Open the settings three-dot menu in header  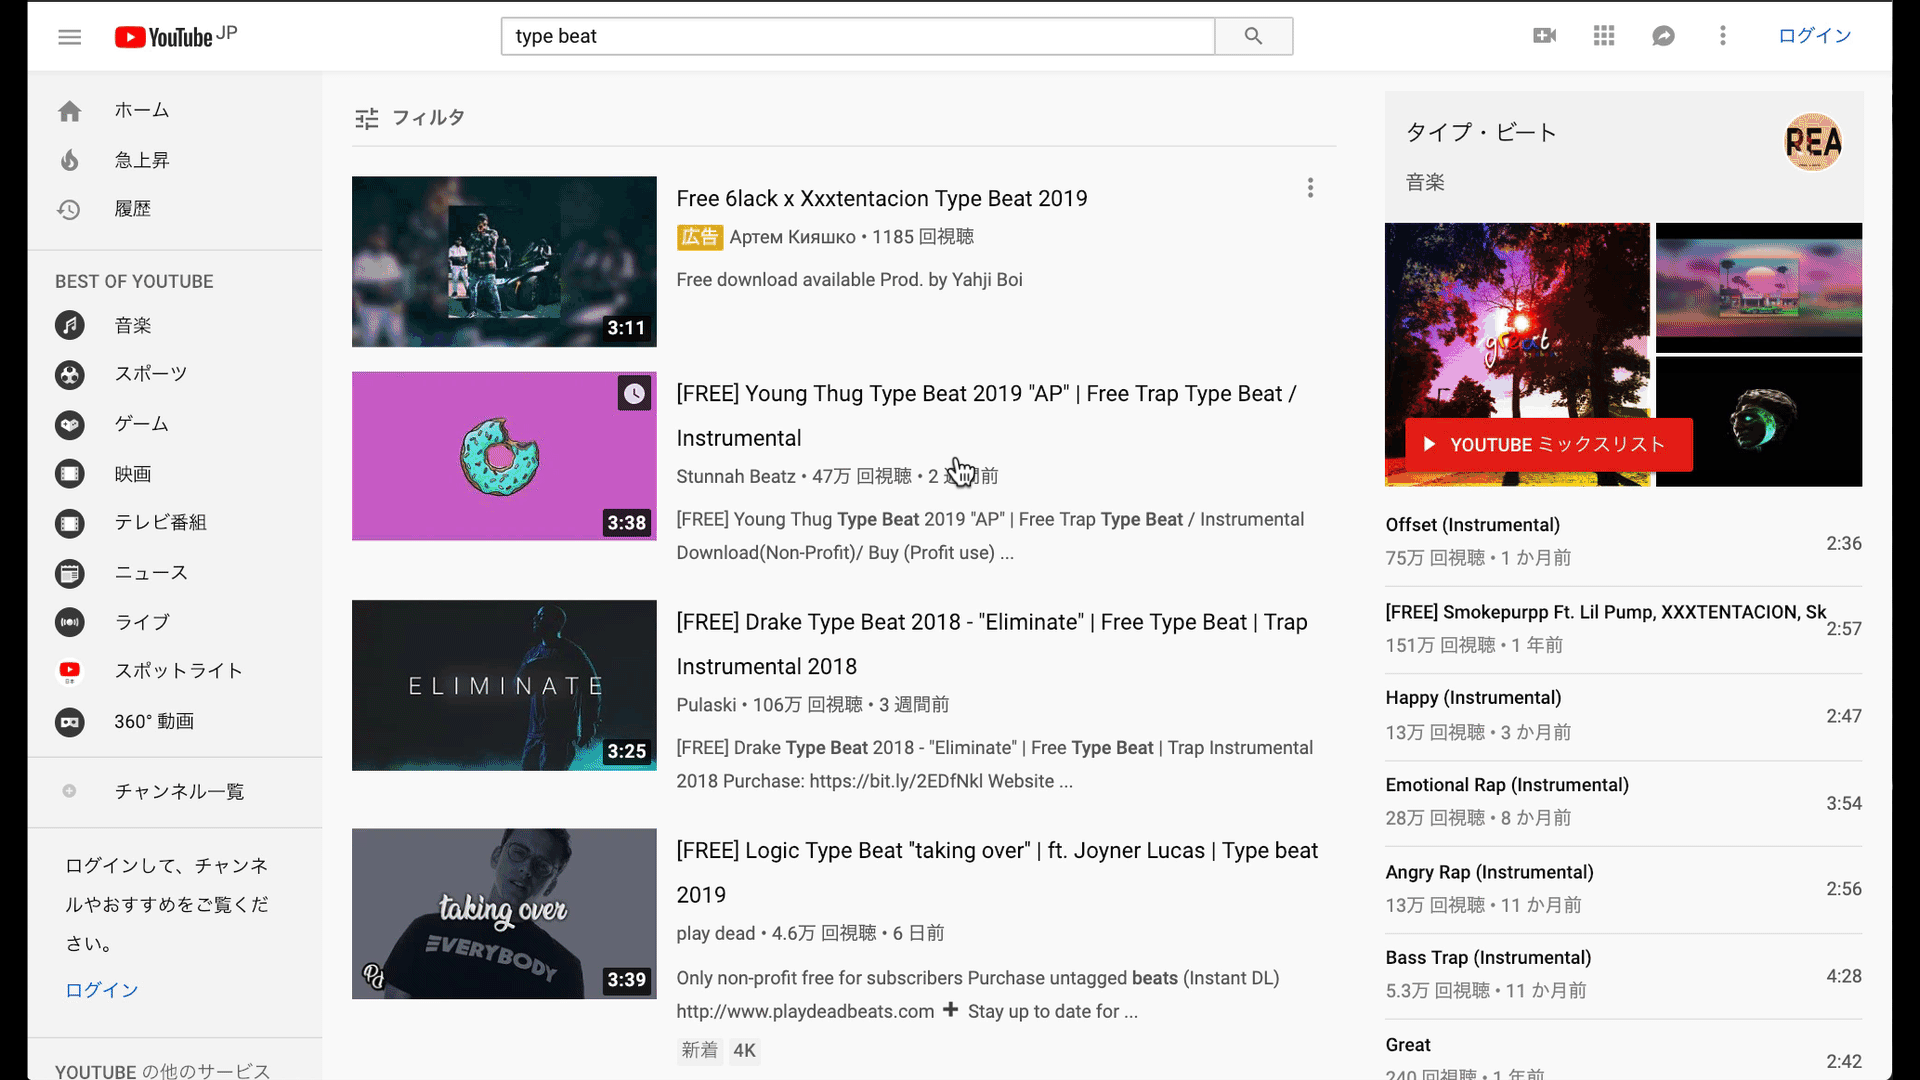coord(1722,36)
